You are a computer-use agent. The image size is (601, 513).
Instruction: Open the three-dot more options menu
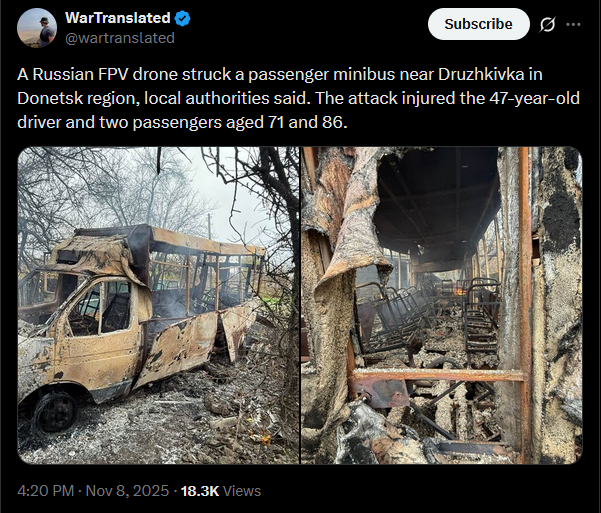pyautogui.click(x=573, y=25)
